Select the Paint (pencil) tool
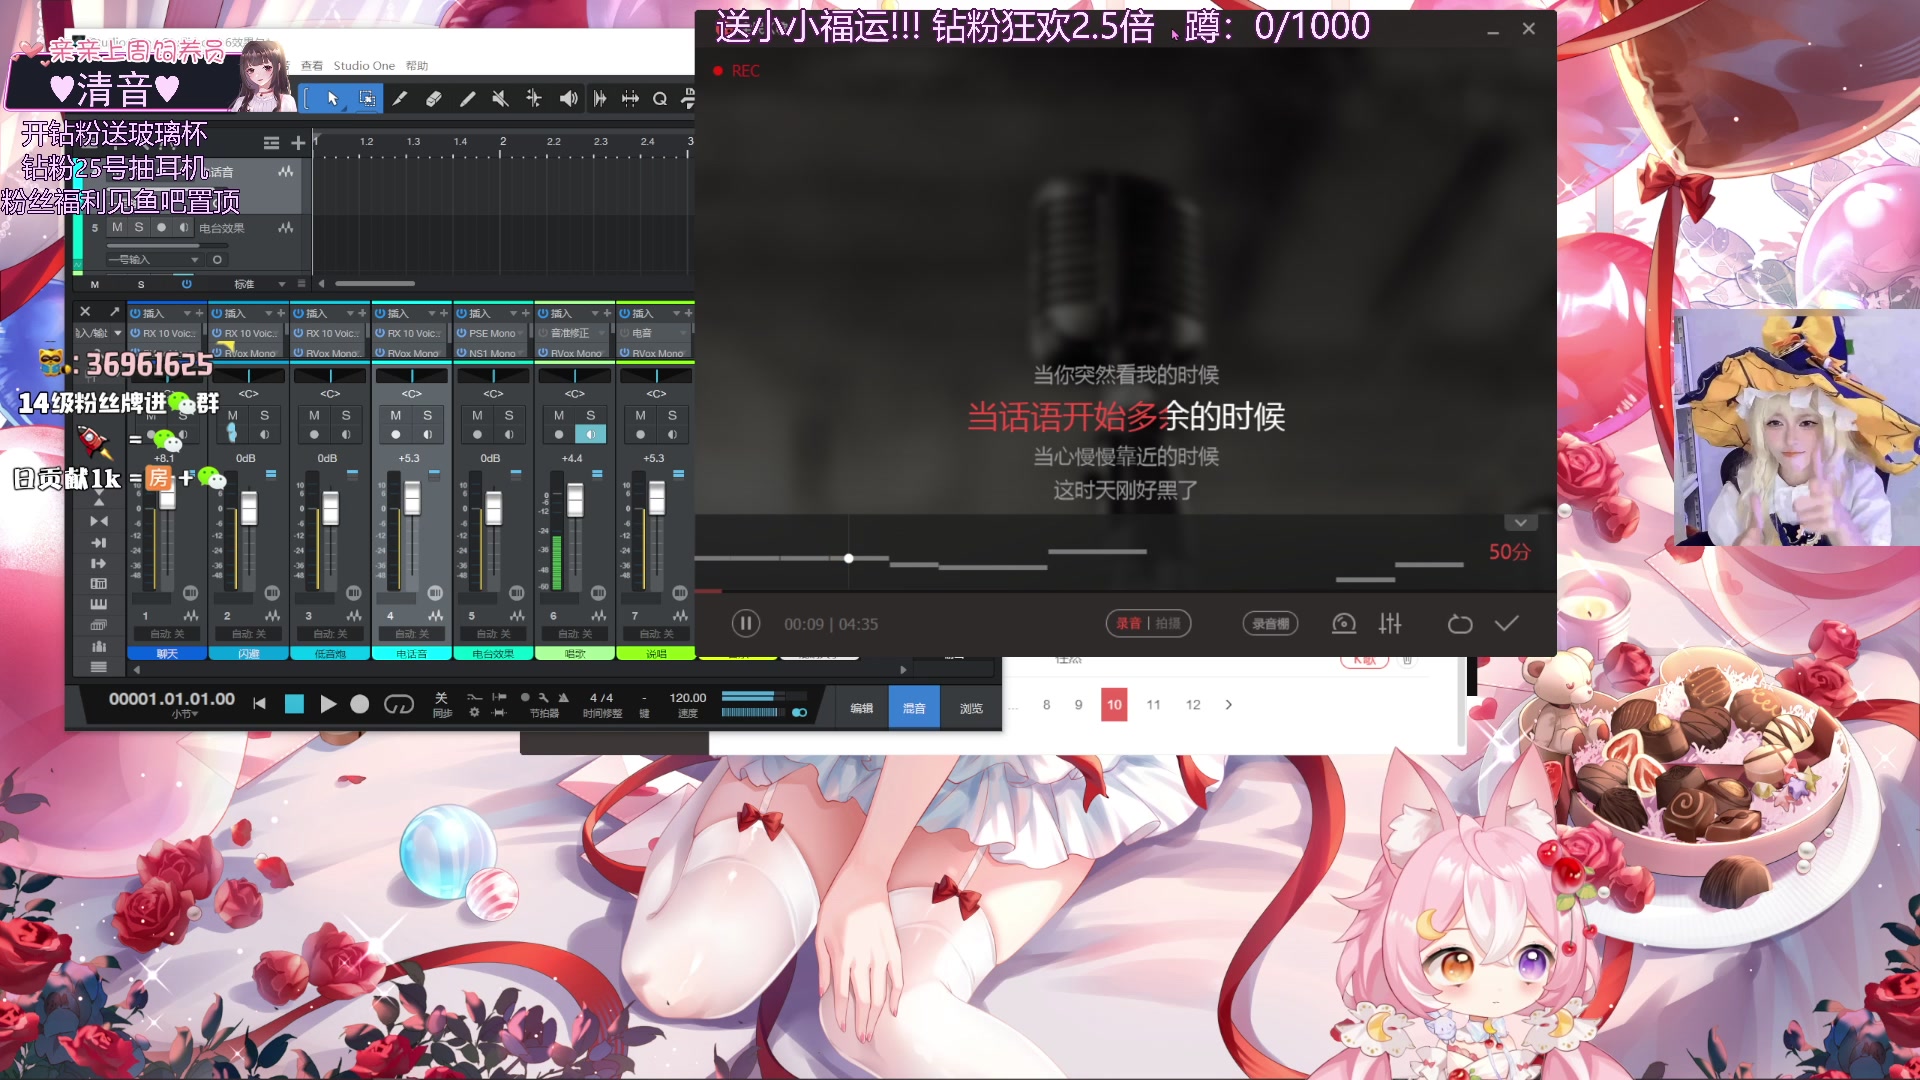The height and width of the screenshot is (1080, 1920). (x=467, y=98)
